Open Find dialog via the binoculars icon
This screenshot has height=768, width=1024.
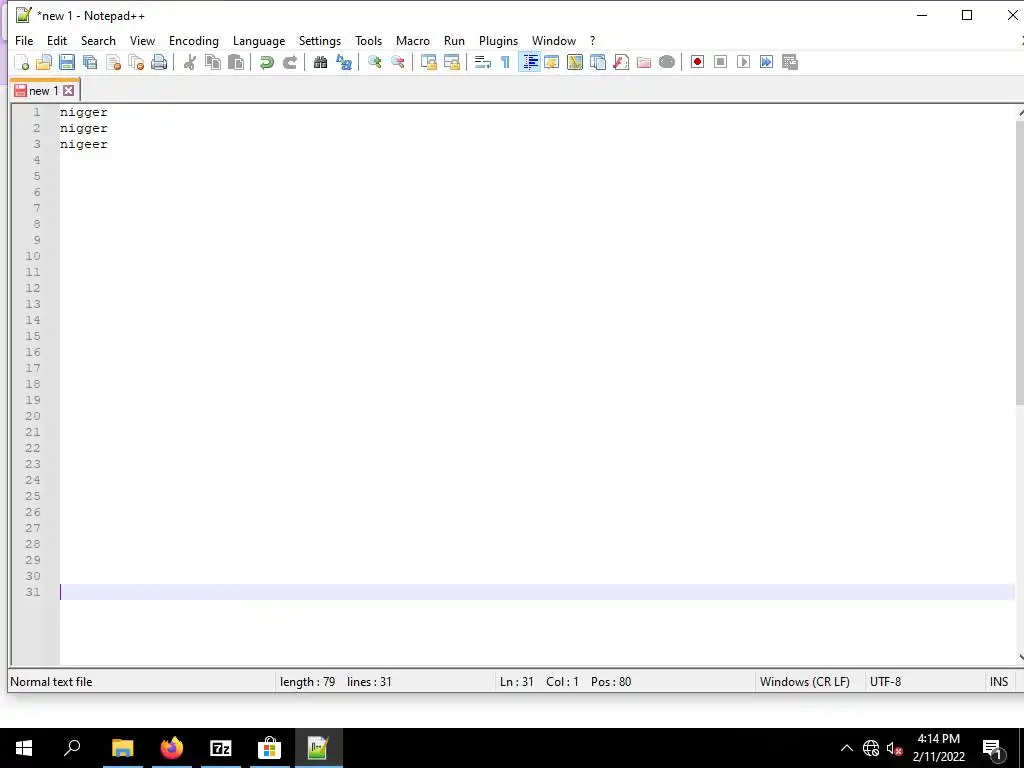(320, 62)
